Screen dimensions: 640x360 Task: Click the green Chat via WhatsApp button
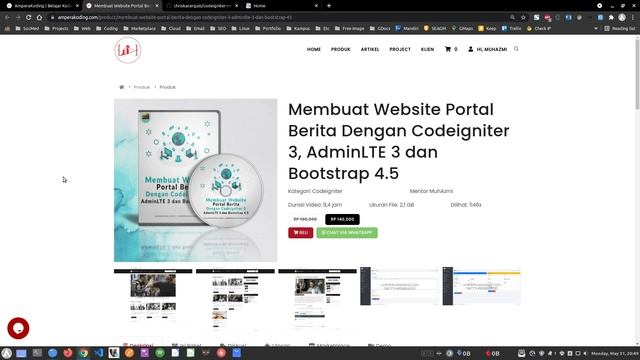(x=347, y=233)
